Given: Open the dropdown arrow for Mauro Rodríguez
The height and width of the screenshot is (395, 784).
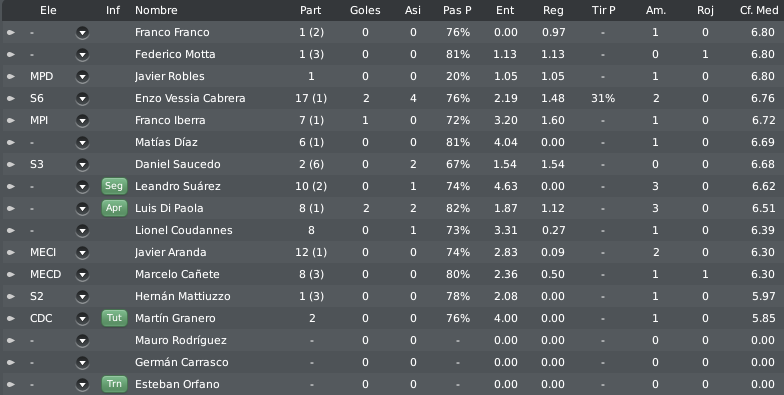Looking at the screenshot, I should [82, 340].
